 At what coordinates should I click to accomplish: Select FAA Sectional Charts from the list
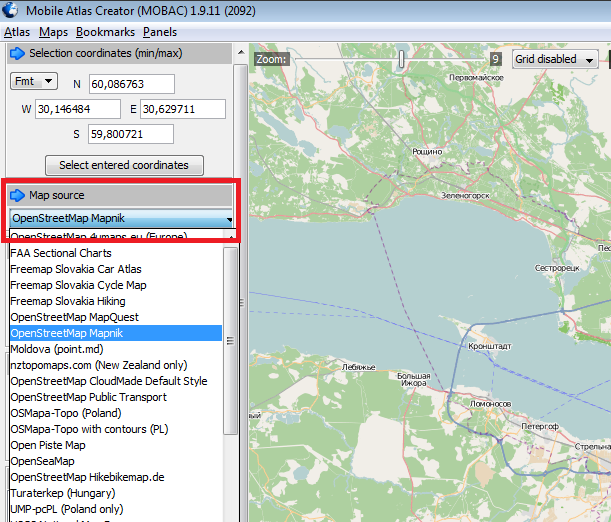61,253
